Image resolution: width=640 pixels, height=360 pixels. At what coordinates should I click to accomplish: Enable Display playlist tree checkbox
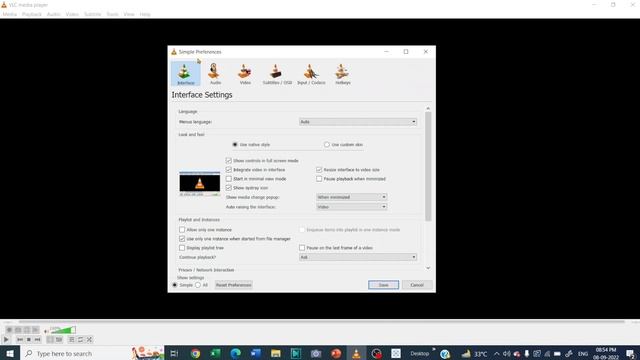tap(182, 248)
